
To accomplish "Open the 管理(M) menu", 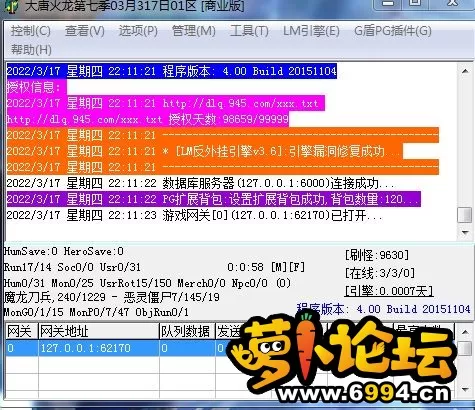I will tap(194, 31).
